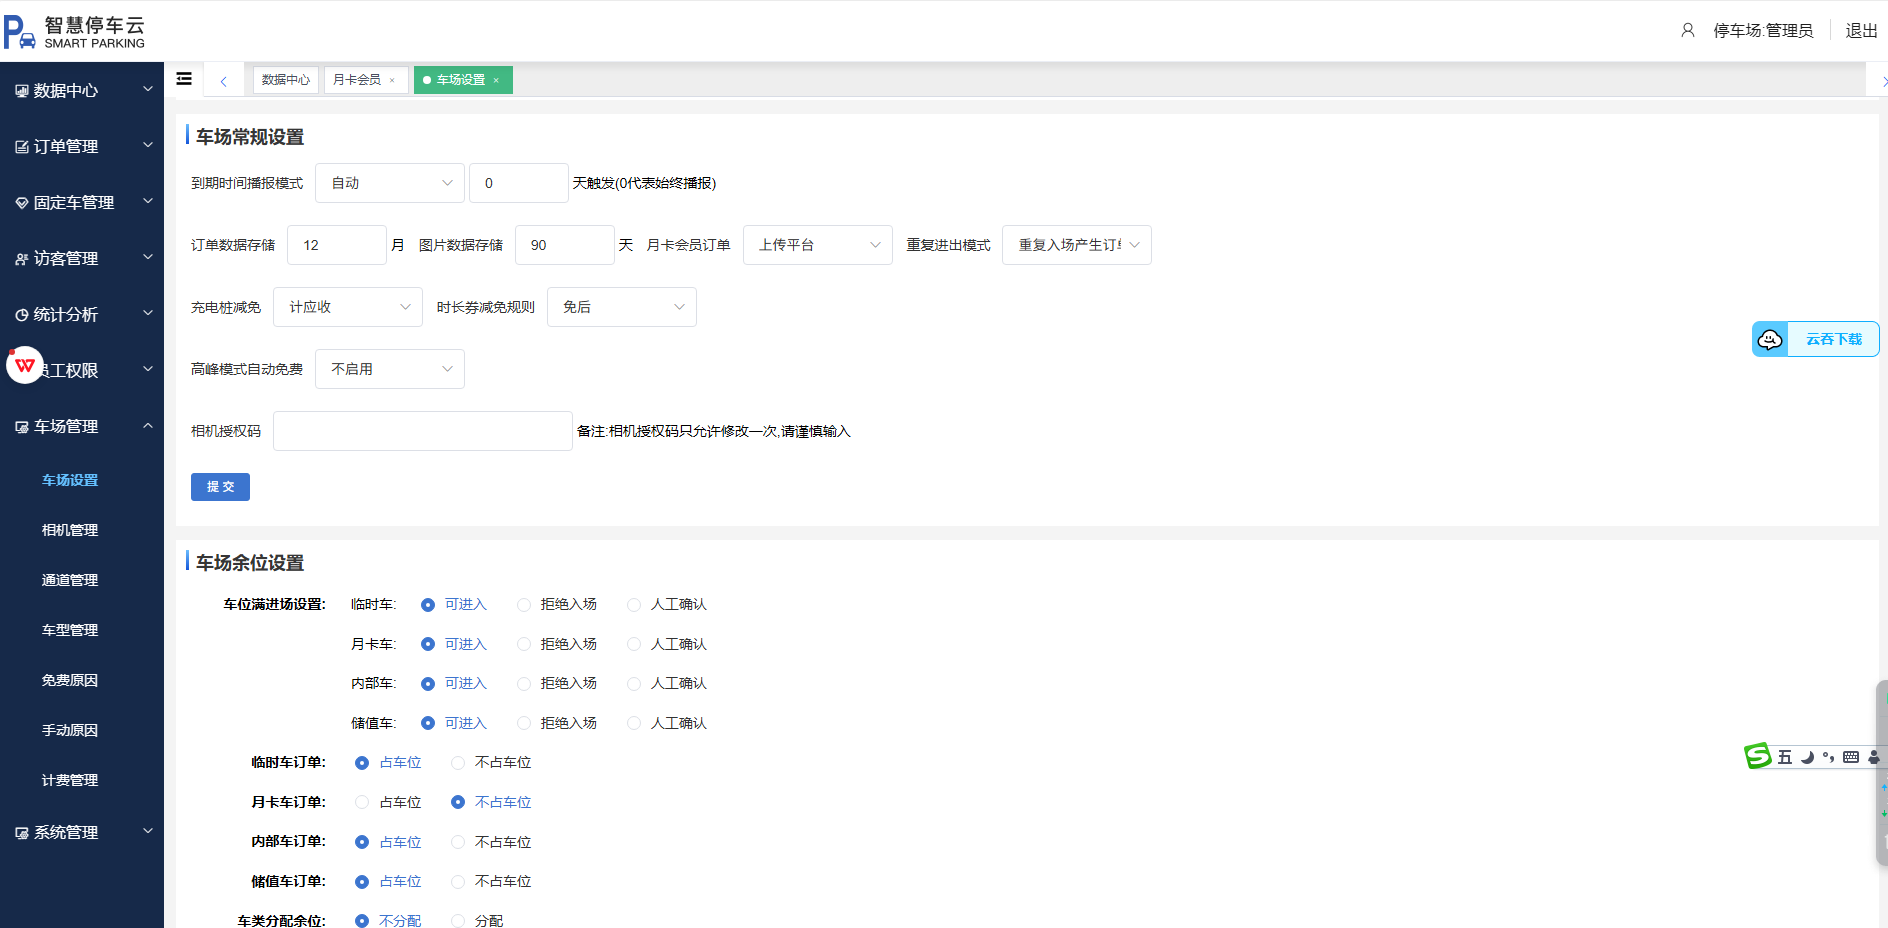Image resolution: width=1888 pixels, height=928 pixels.
Task: Click the user profile icon near 停车场:管理员
Action: coord(1687,29)
